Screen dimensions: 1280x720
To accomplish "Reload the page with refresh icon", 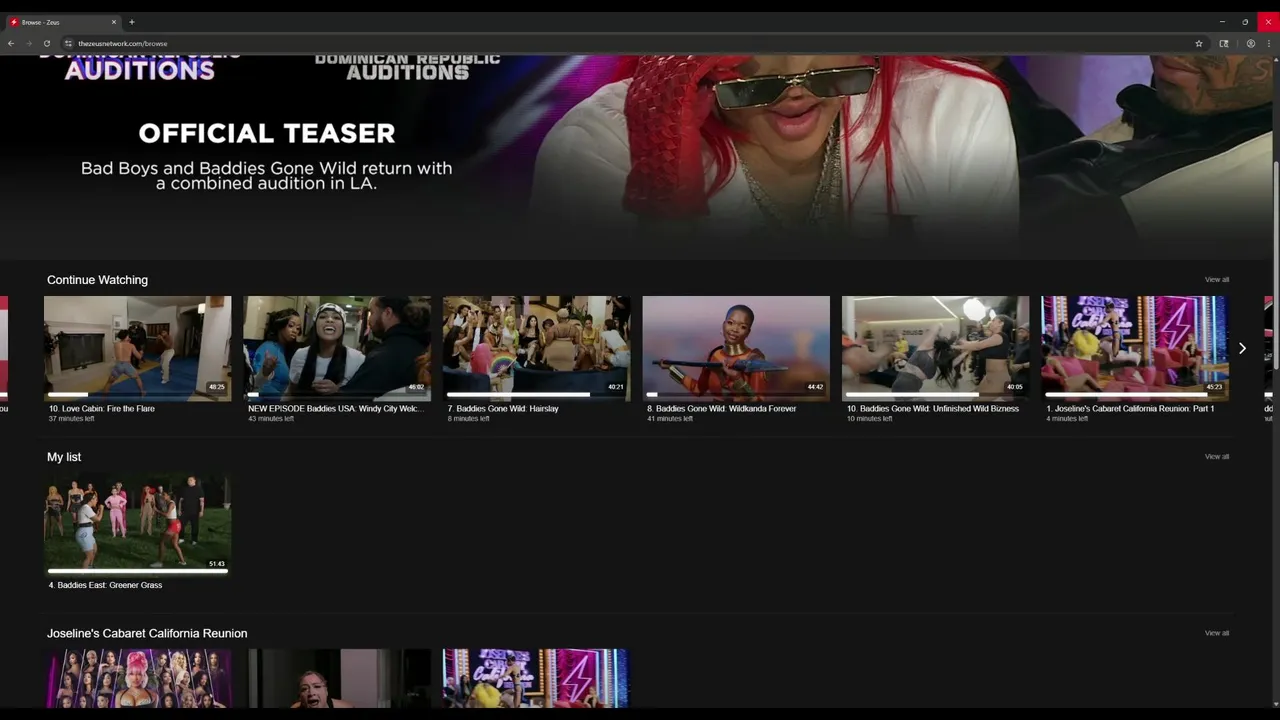I will [x=46, y=44].
